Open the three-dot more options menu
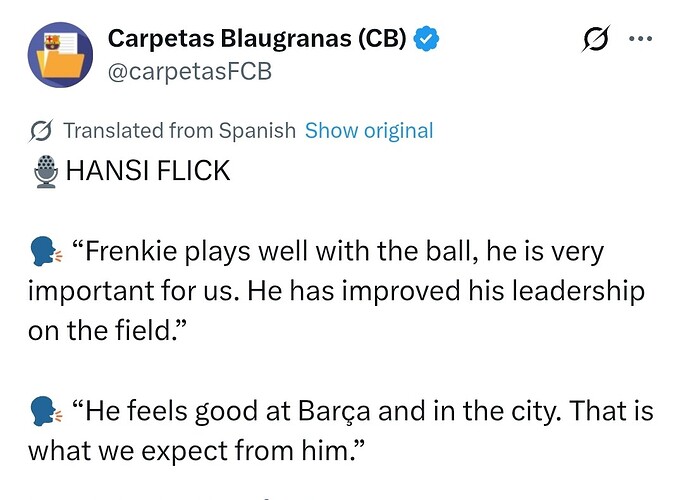682x500 pixels. point(640,39)
